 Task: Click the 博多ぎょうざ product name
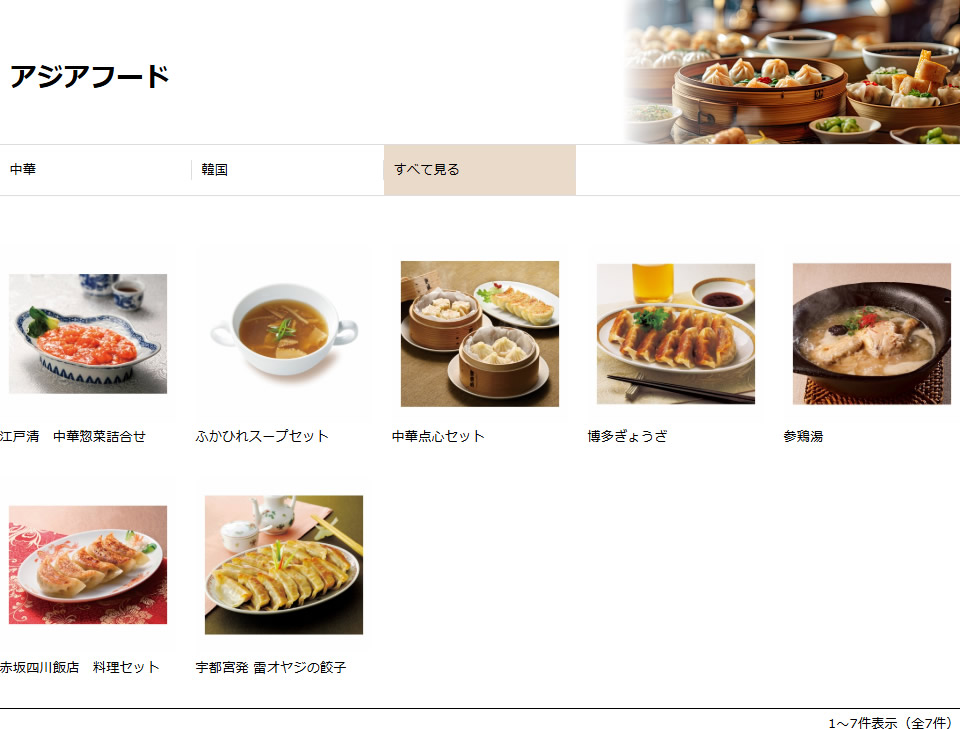click(x=628, y=436)
